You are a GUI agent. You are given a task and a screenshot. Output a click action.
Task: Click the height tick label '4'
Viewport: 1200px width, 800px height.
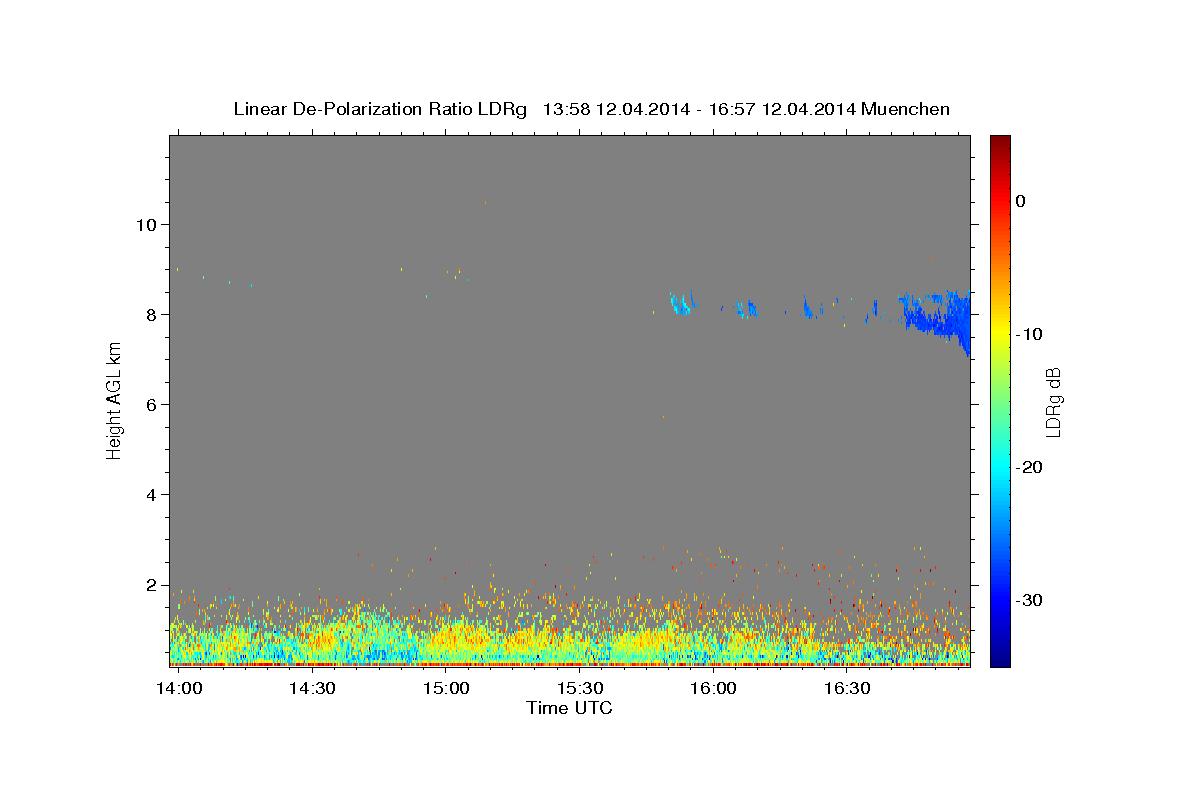coord(151,495)
